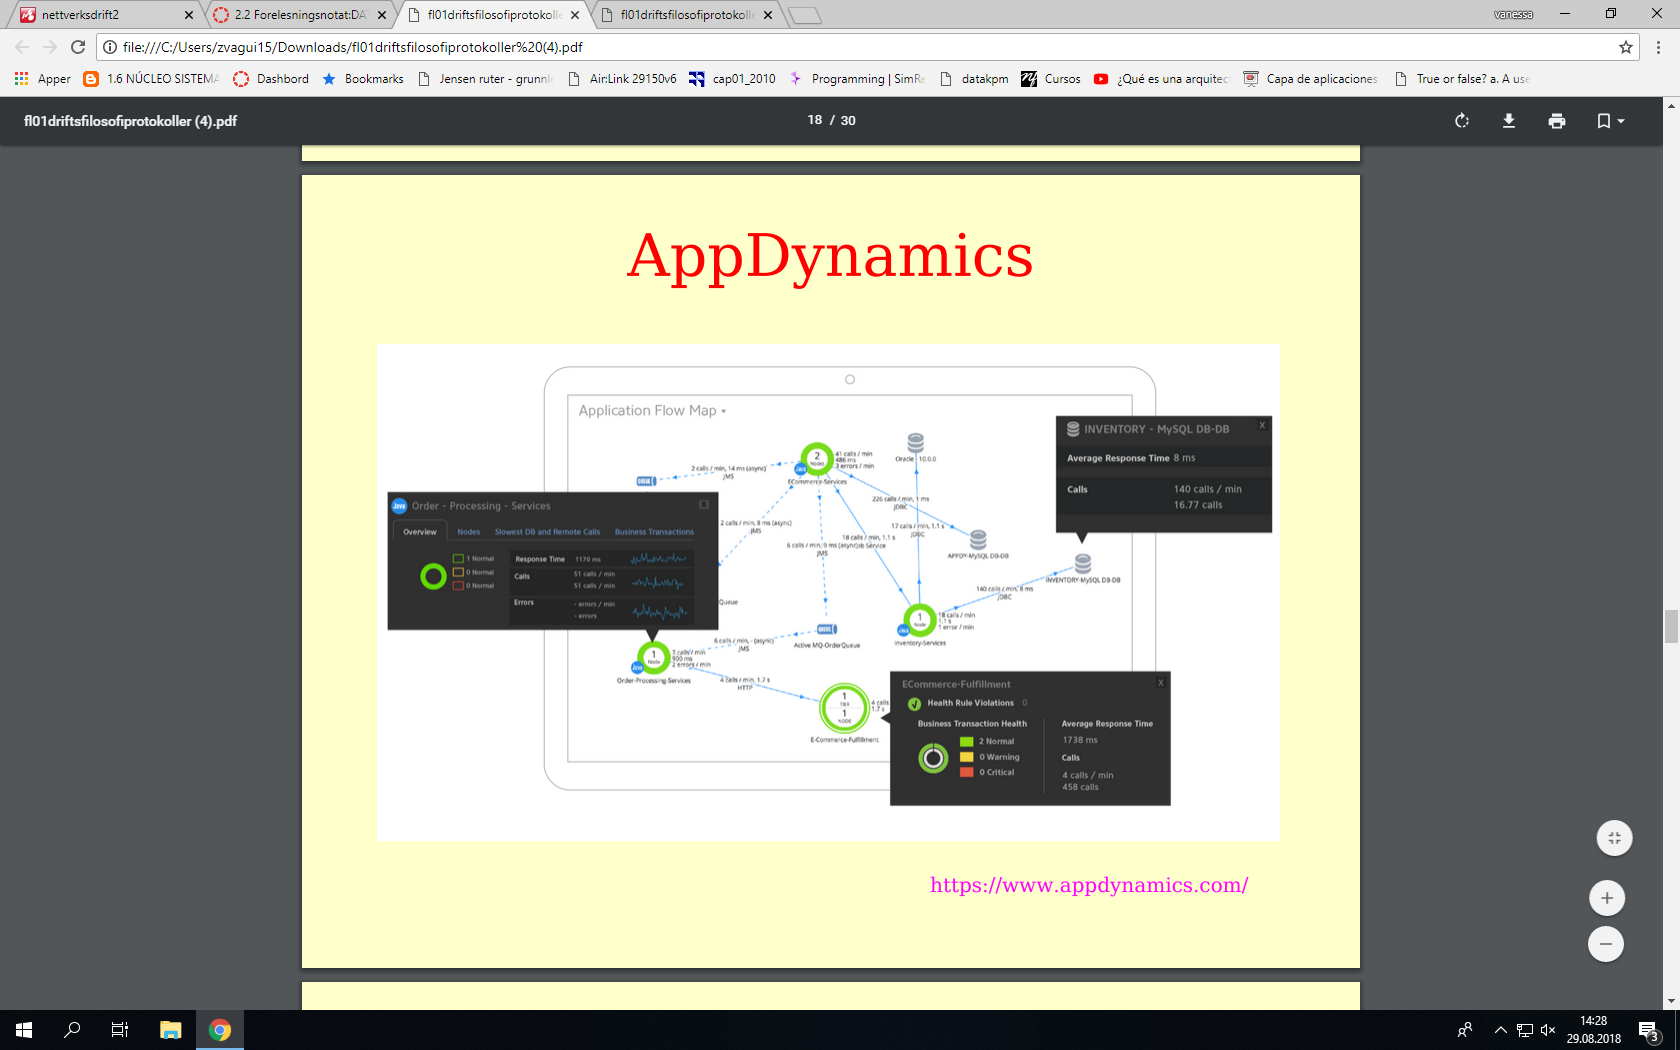Screen dimensions: 1680x1050
Task: Click the scrollbar down arrow
Action: pos(1671,1002)
